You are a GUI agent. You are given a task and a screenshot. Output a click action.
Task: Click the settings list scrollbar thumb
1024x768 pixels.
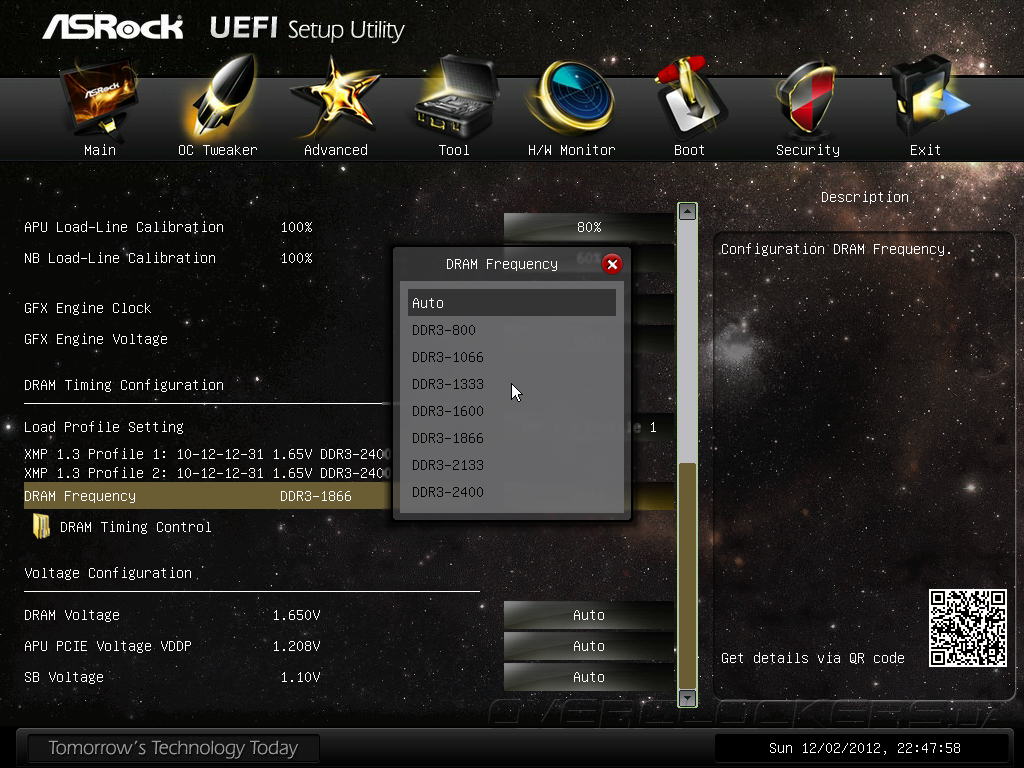pos(687,575)
